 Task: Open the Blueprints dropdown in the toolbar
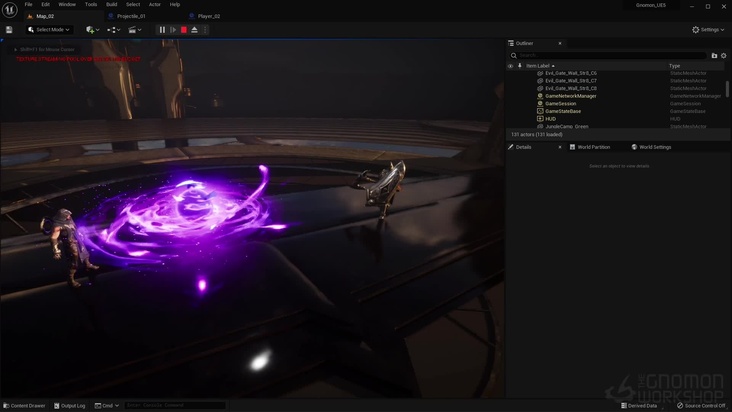click(113, 30)
